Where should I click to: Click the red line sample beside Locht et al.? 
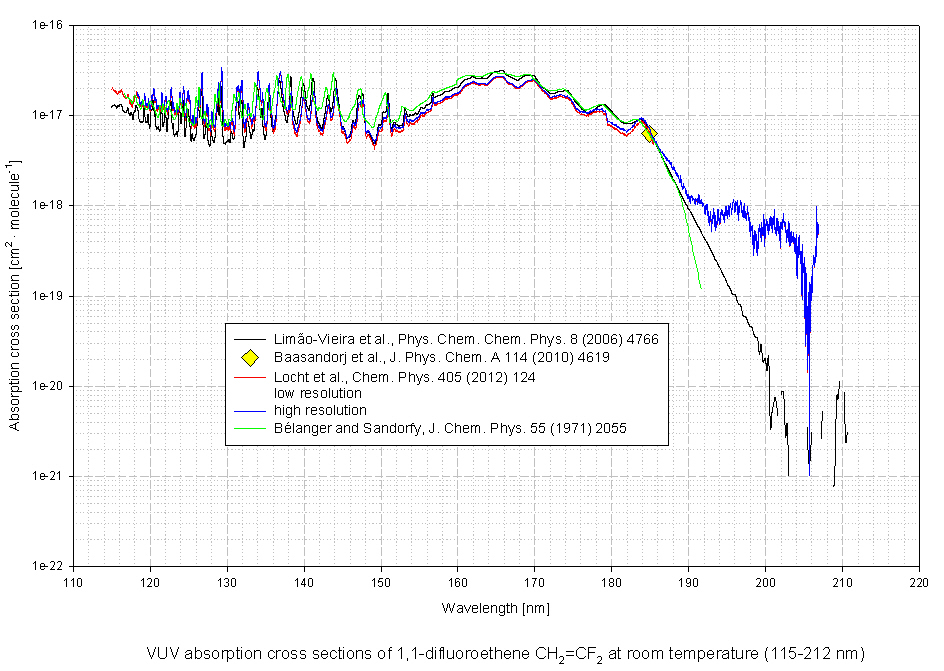coord(251,377)
